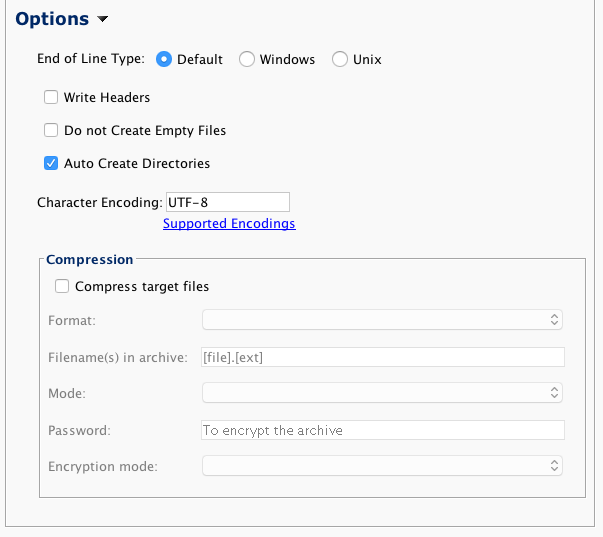
Task: Collapse the Options section arrow
Action: point(104,20)
